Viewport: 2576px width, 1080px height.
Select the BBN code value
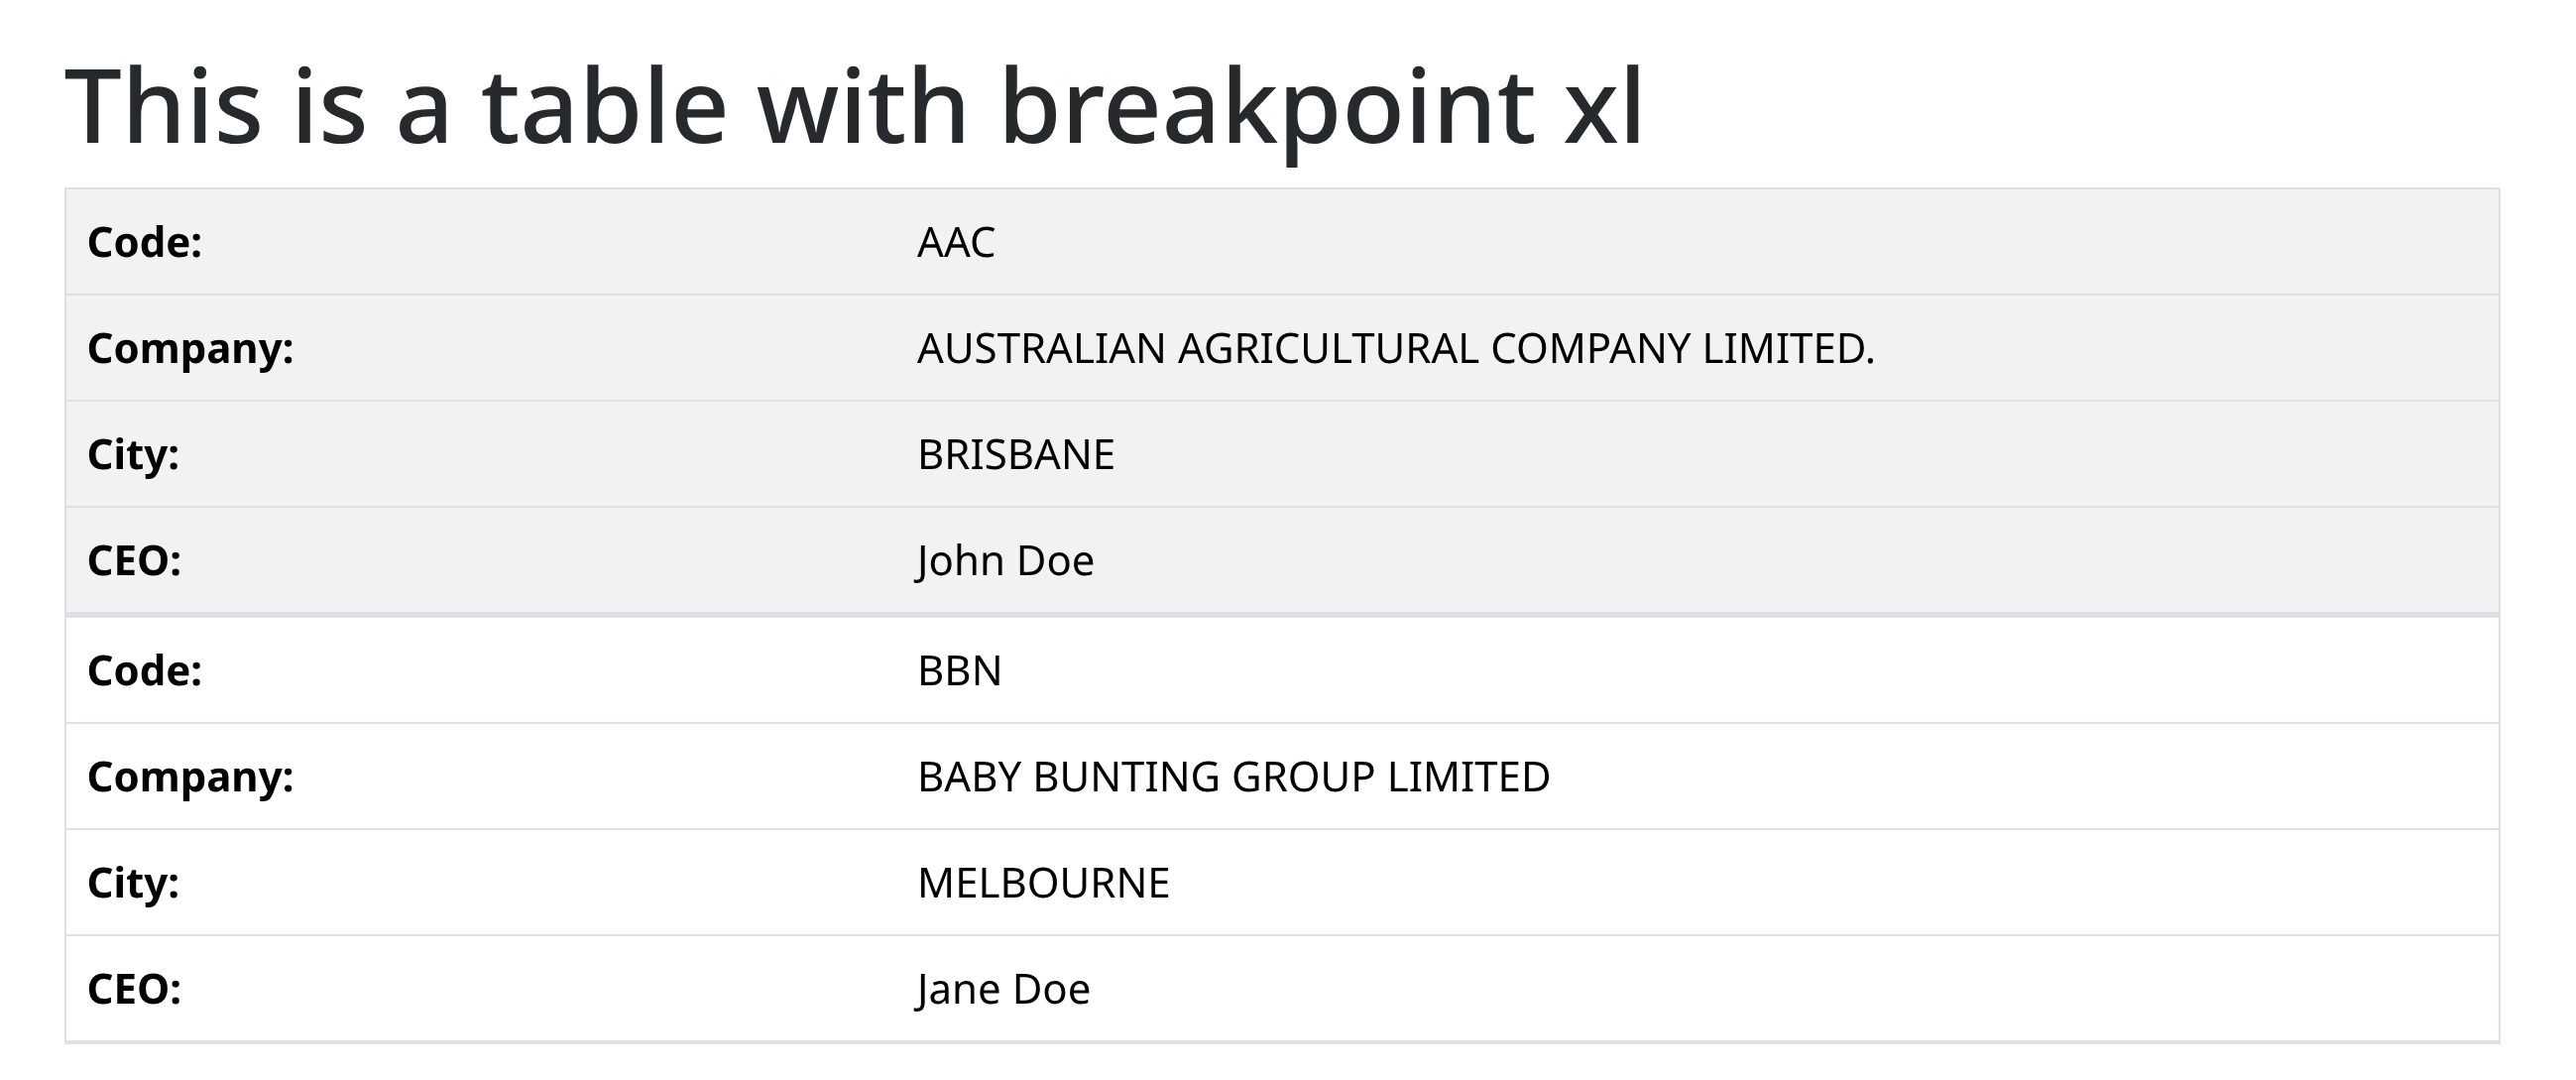pyautogui.click(x=959, y=670)
